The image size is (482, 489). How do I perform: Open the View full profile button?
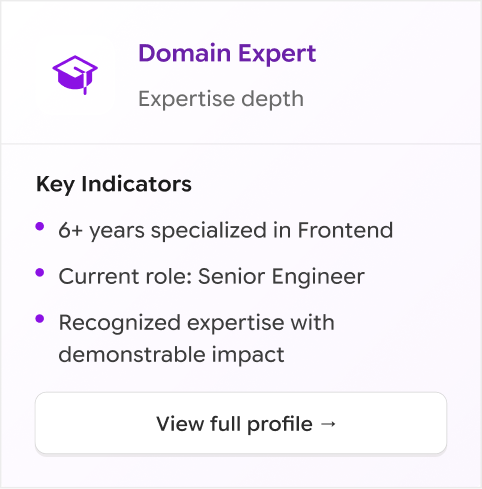(241, 423)
